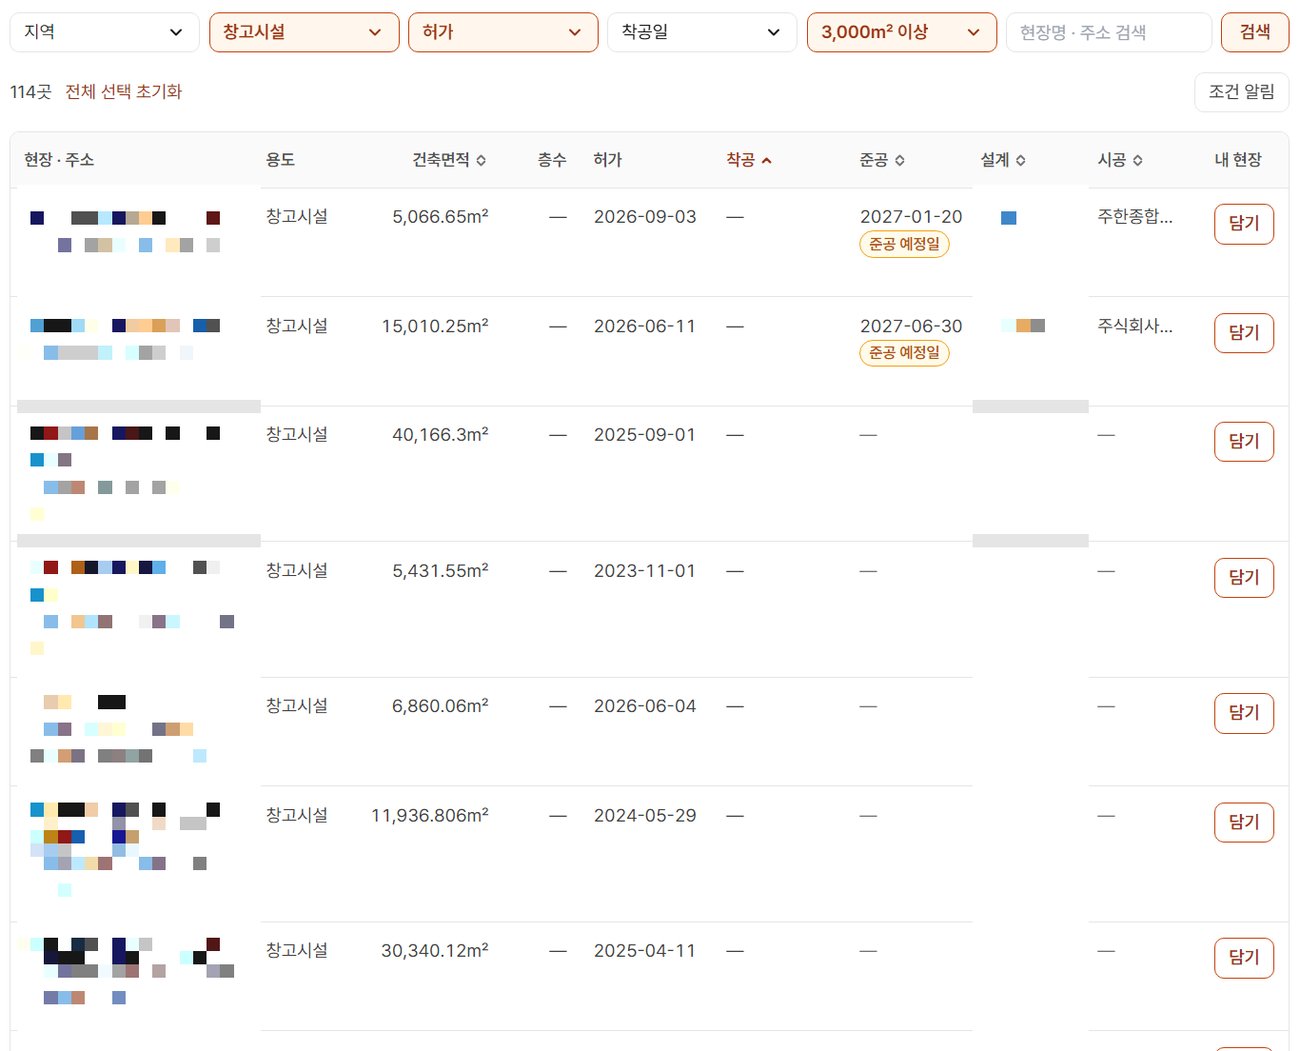Select the floor area 40,166.3m²
This screenshot has width=1300, height=1051.
[440, 435]
